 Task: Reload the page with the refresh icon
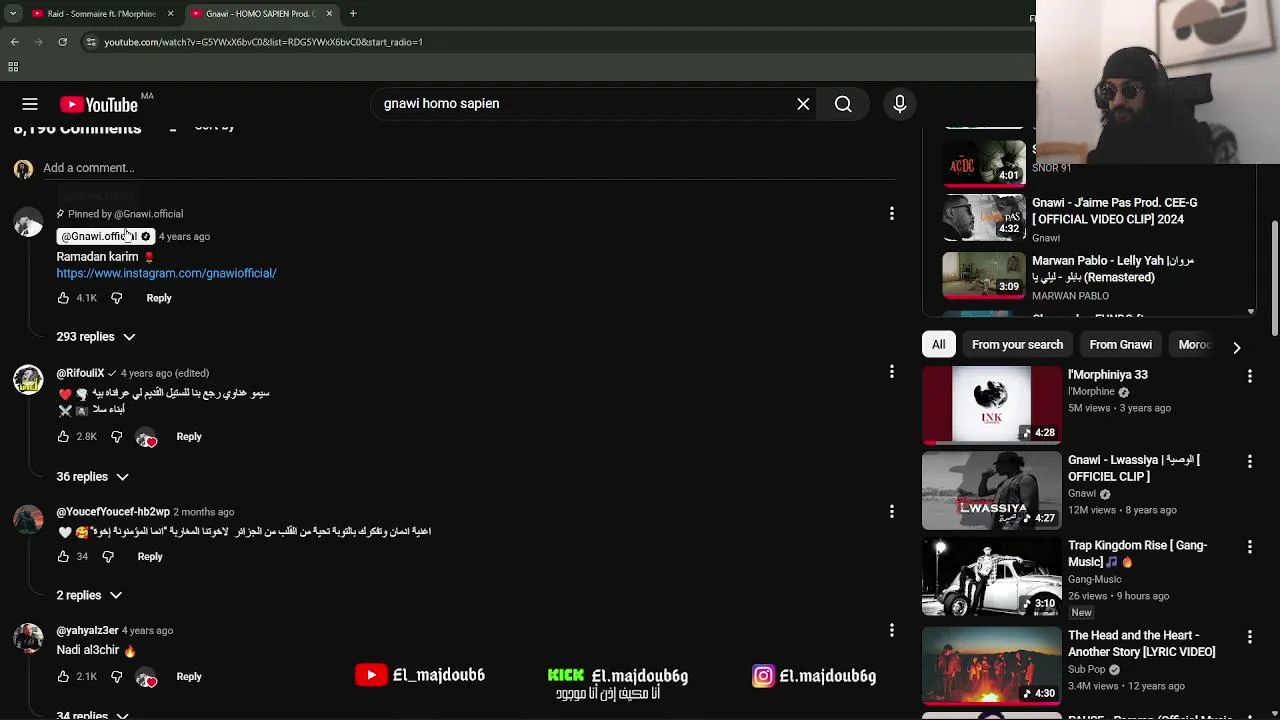pos(62,42)
